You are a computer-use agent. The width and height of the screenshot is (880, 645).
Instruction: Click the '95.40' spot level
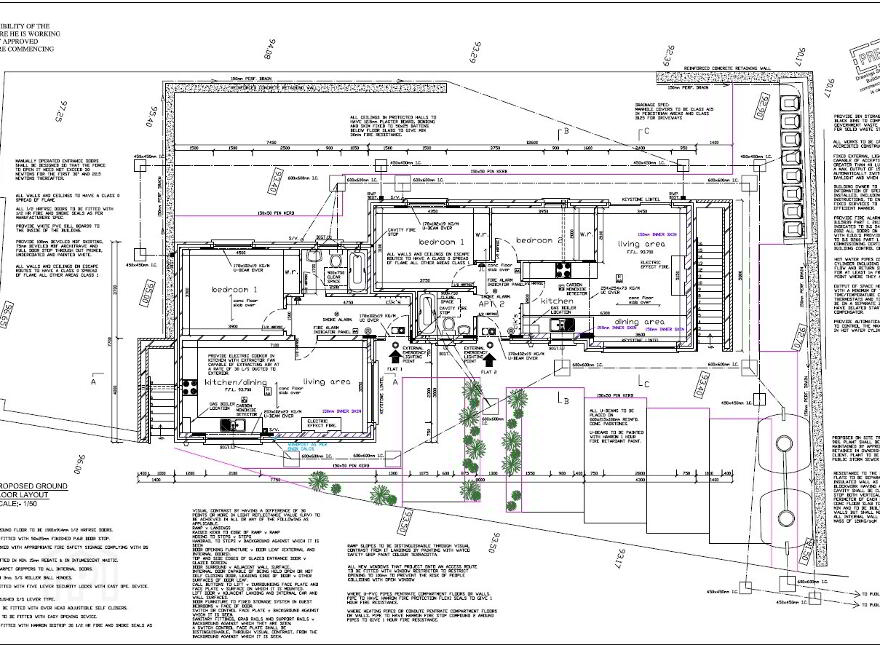[x=149, y=117]
